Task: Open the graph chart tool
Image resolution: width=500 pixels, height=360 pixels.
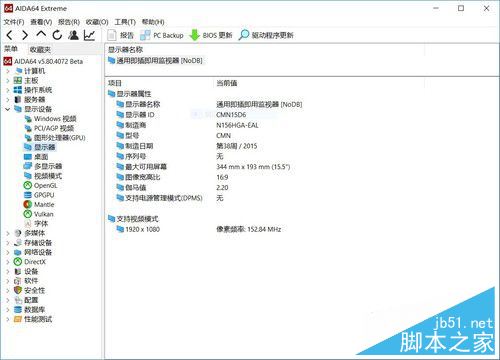Action: [x=89, y=35]
